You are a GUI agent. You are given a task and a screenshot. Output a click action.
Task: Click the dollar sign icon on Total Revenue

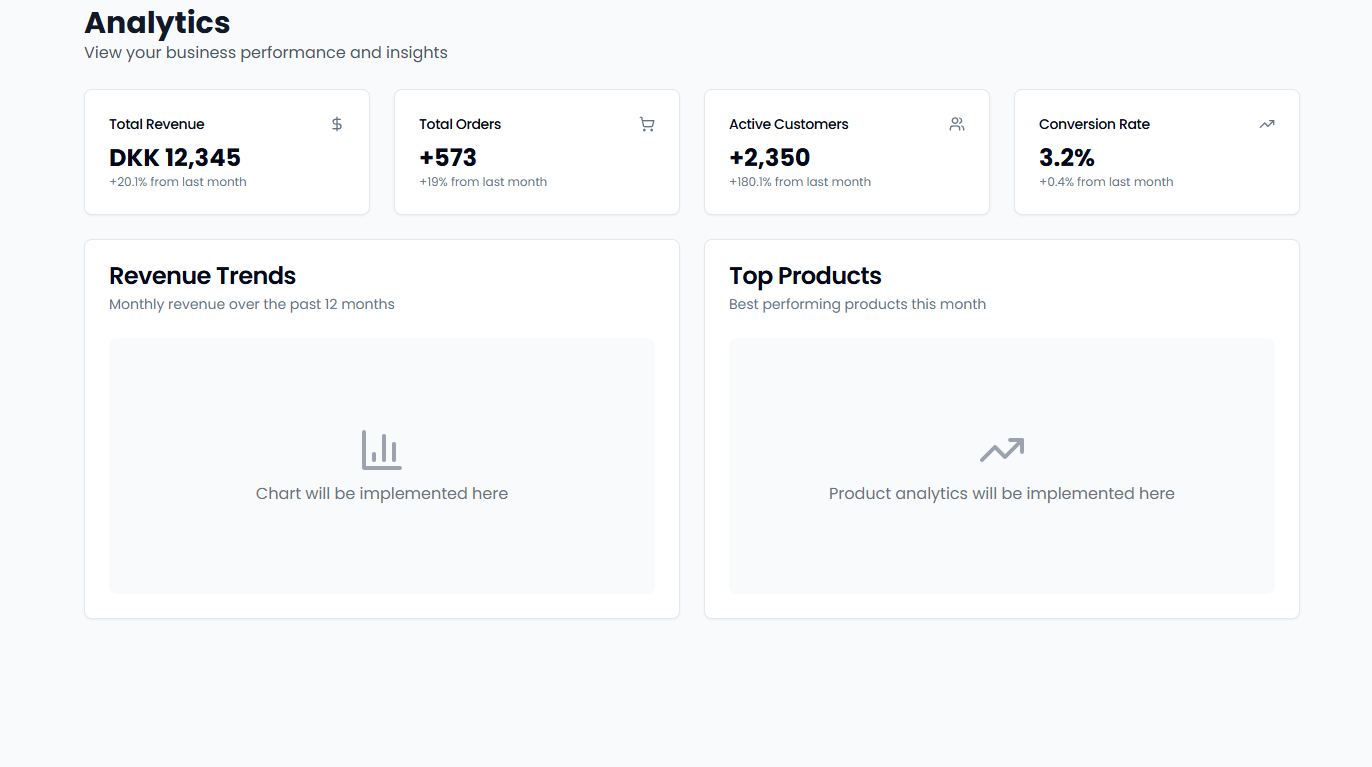tap(336, 124)
